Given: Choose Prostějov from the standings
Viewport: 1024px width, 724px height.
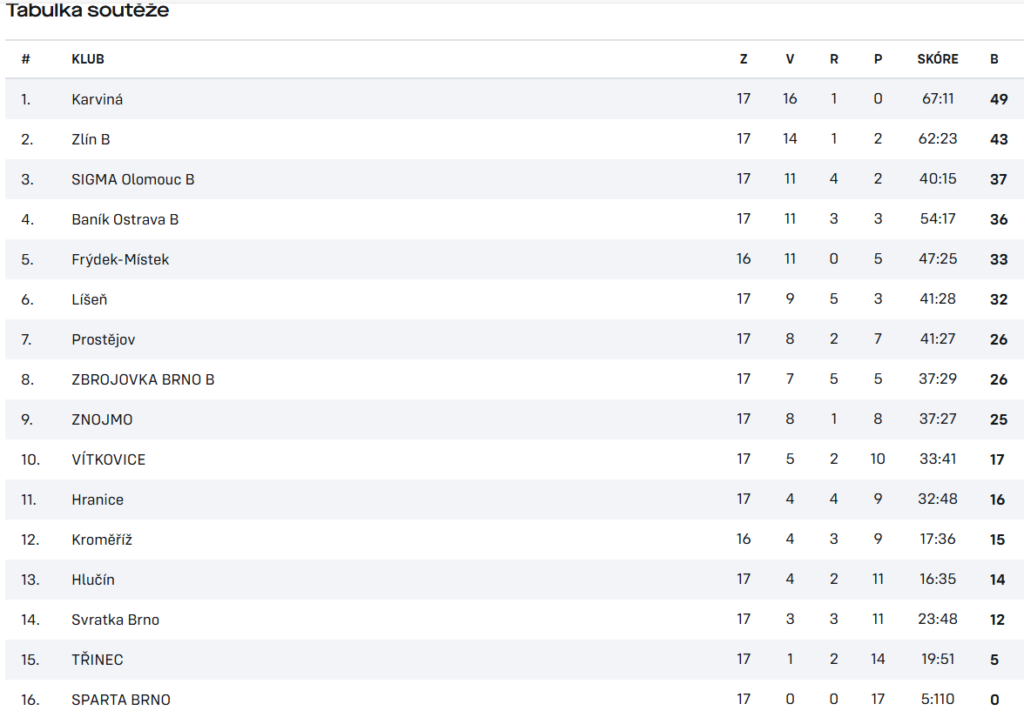Looking at the screenshot, I should click(x=103, y=339).
